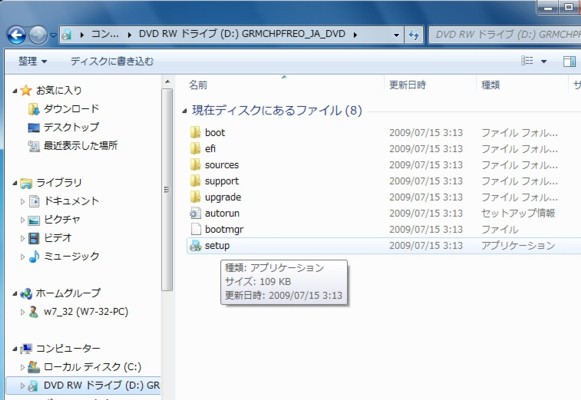Select the upgrade folder icon
Screen dimensions: 581x400
(x=195, y=197)
